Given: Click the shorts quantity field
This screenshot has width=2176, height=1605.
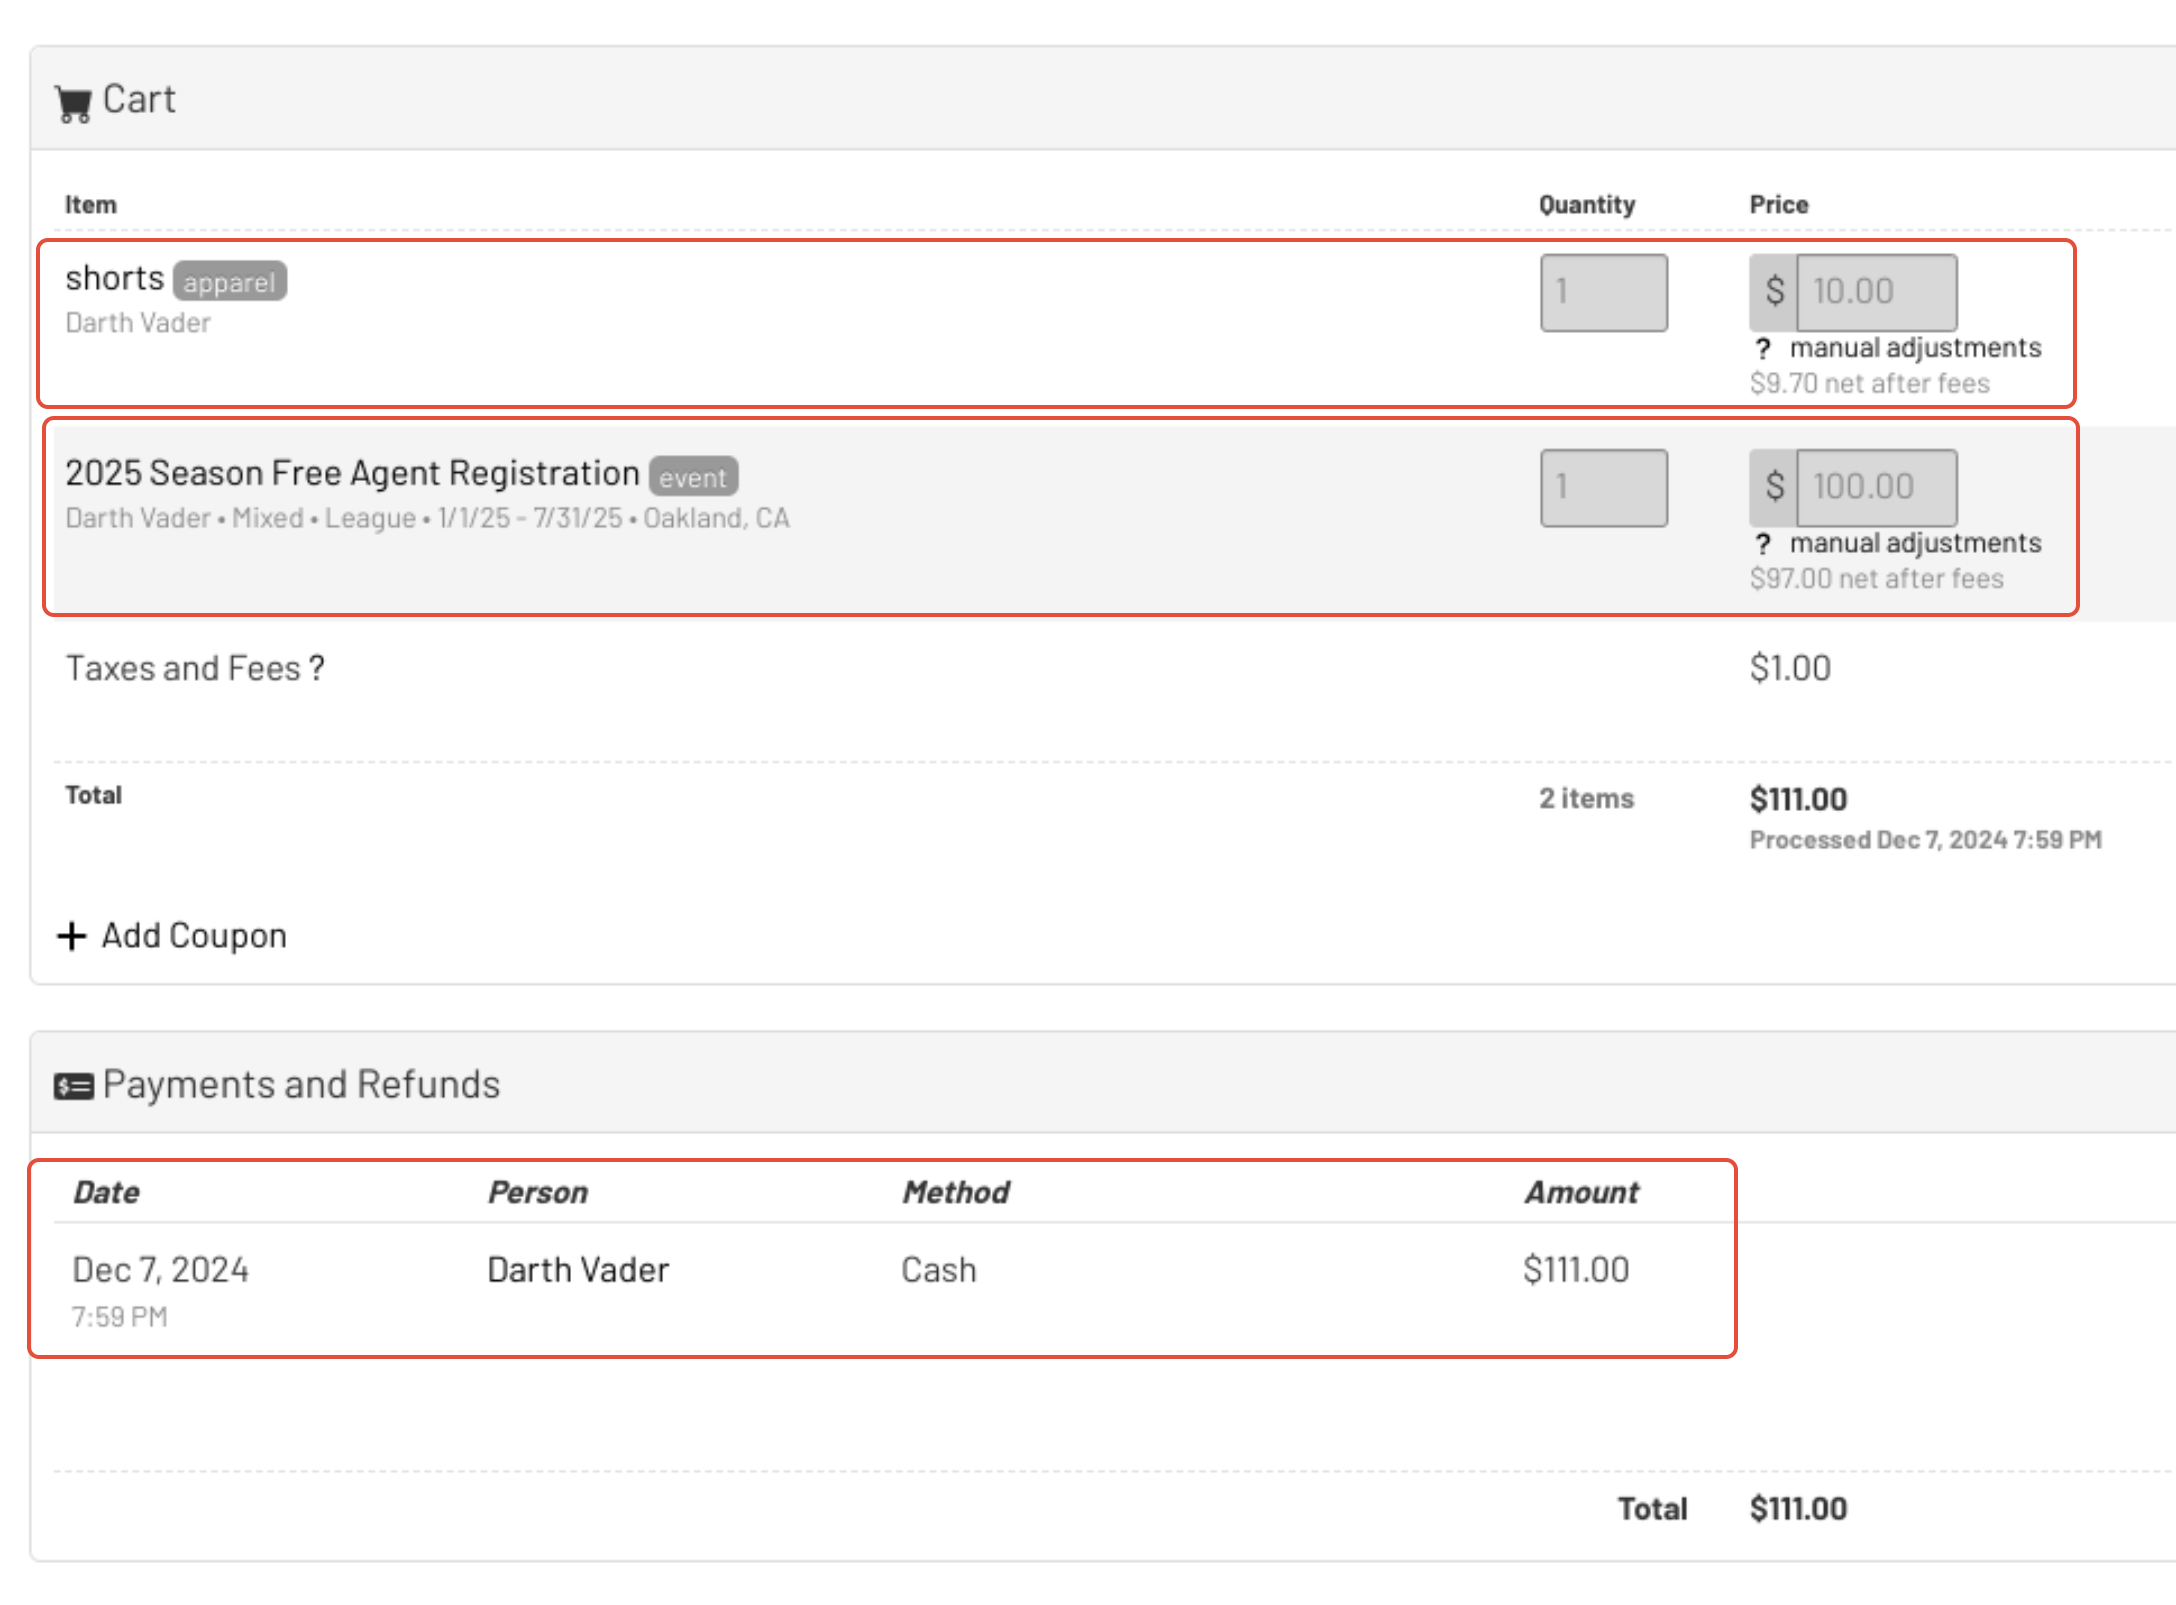Looking at the screenshot, I should pyautogui.click(x=1603, y=292).
